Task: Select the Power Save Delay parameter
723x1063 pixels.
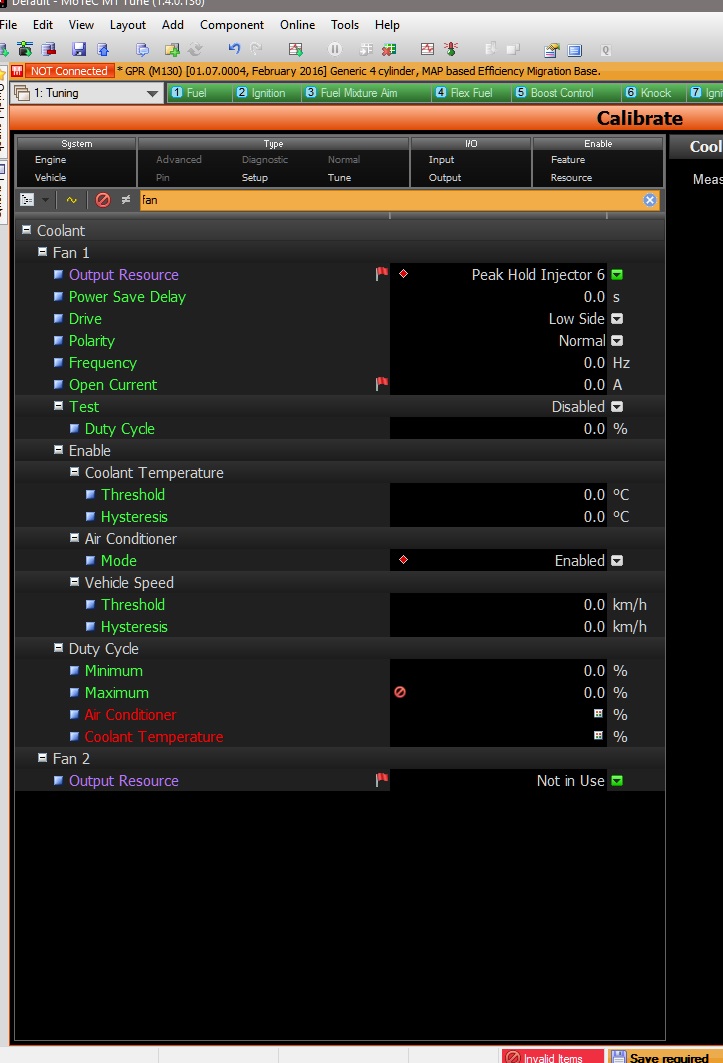Action: coord(127,296)
